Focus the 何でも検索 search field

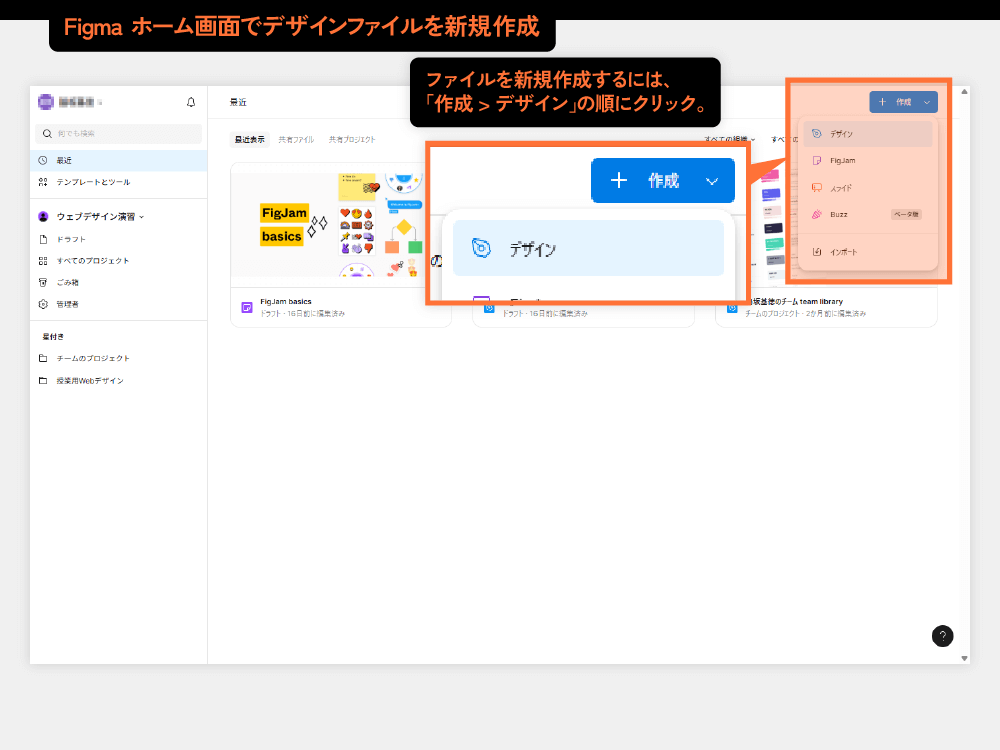[x=119, y=133]
